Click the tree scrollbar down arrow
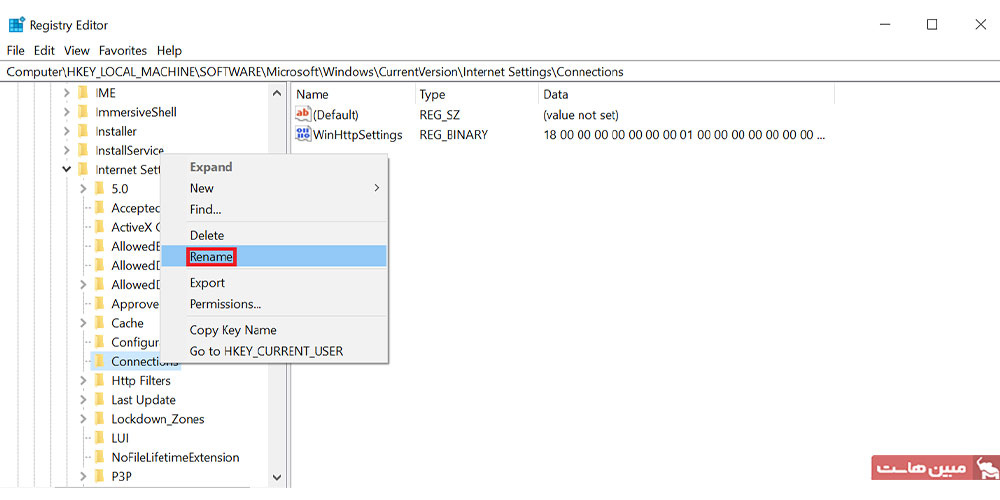 pos(277,476)
